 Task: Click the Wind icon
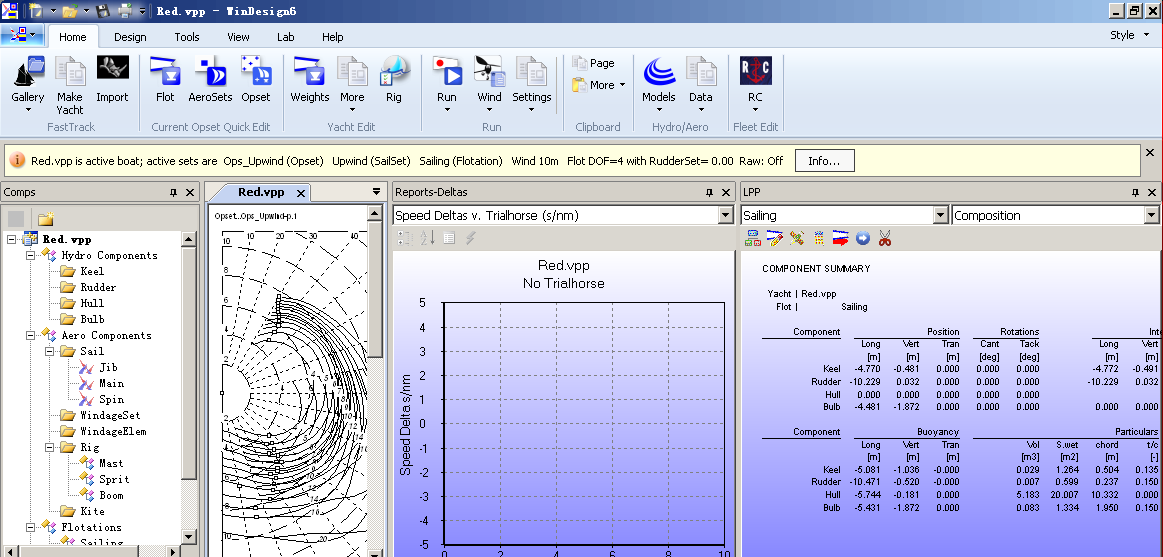(x=490, y=83)
